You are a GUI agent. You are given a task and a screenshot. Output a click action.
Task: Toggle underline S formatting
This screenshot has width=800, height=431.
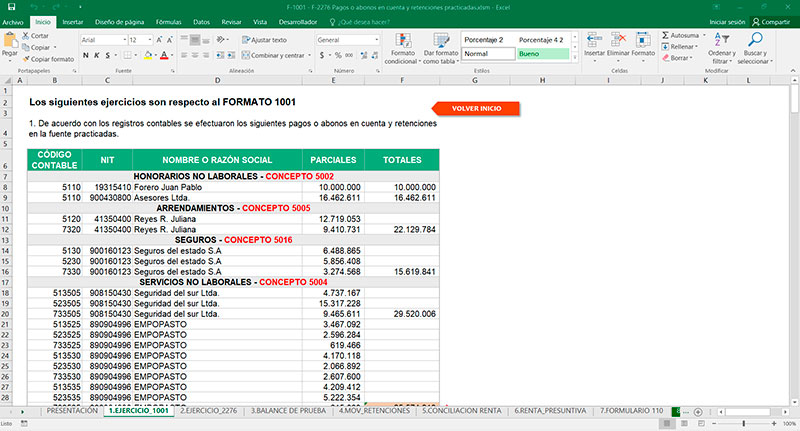pyautogui.click(x=107, y=55)
